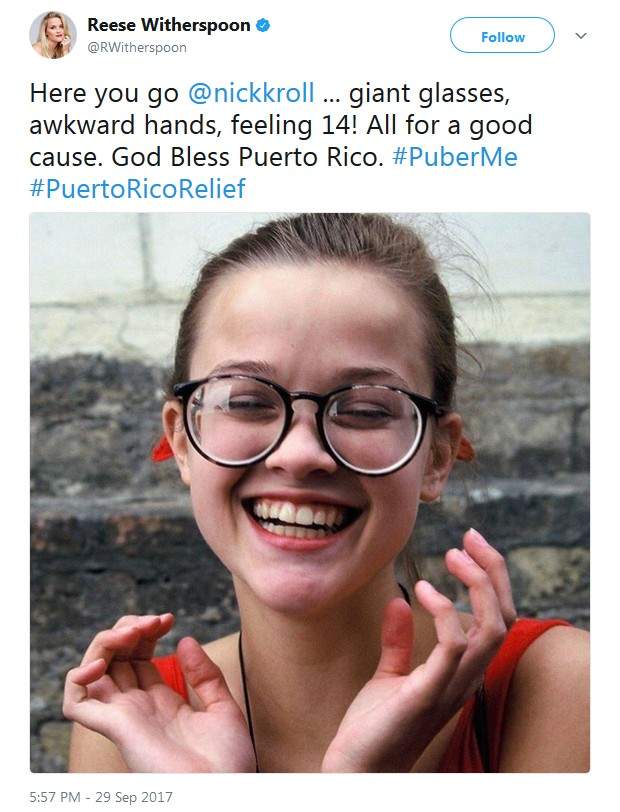Screen dimensions: 620x812
Task: Open the #PuberMe hashtag
Action: click(454, 157)
